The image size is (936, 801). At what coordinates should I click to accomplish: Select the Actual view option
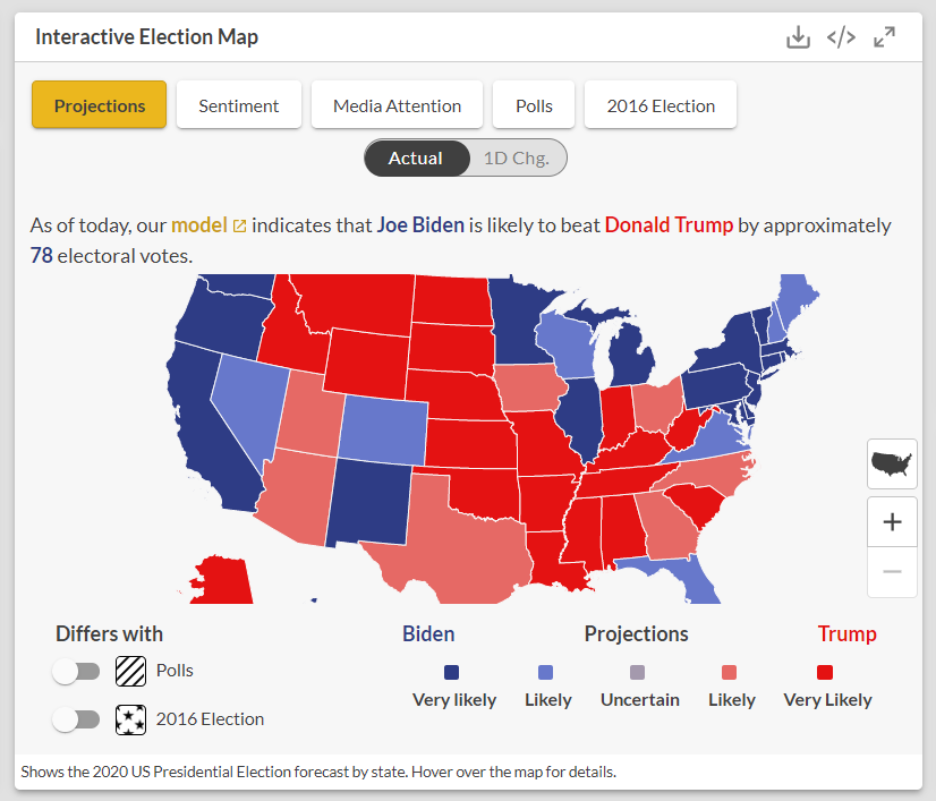point(416,158)
